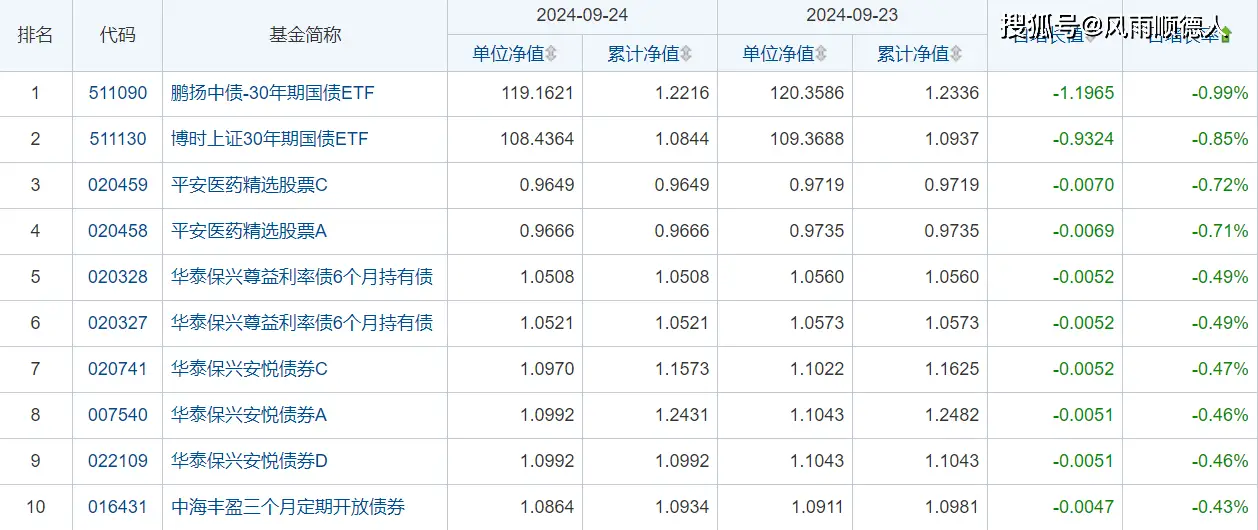The image size is (1258, 530).
Task: Click sort arrows beside 2024-09-23 累计净值
Action: [x=956, y=53]
